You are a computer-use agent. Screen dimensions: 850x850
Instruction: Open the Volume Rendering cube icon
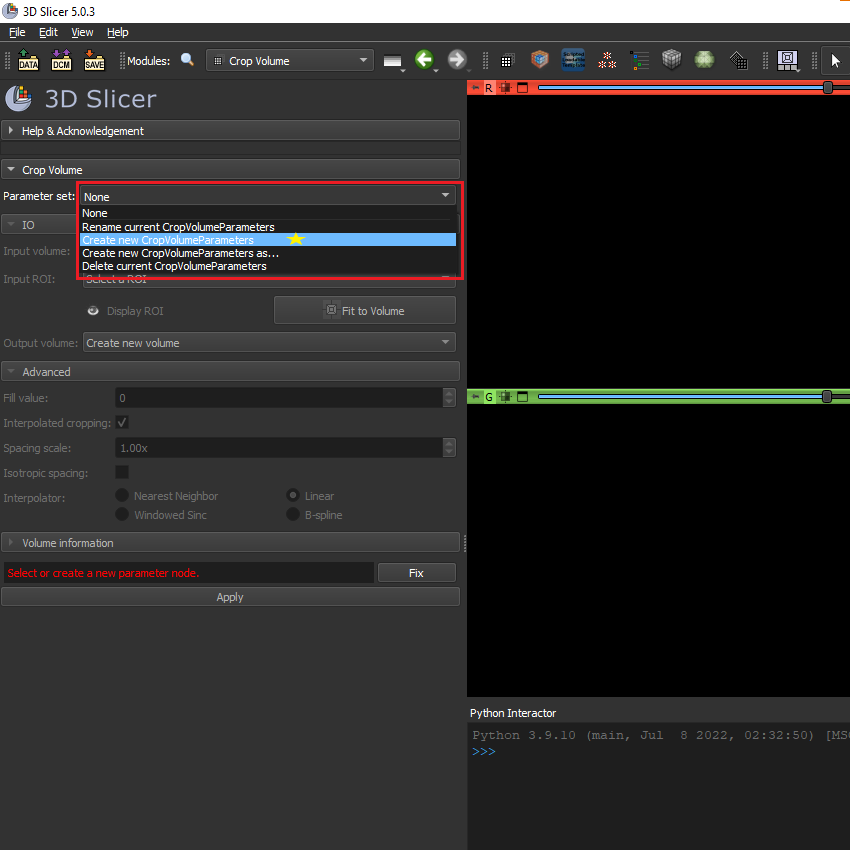point(539,59)
